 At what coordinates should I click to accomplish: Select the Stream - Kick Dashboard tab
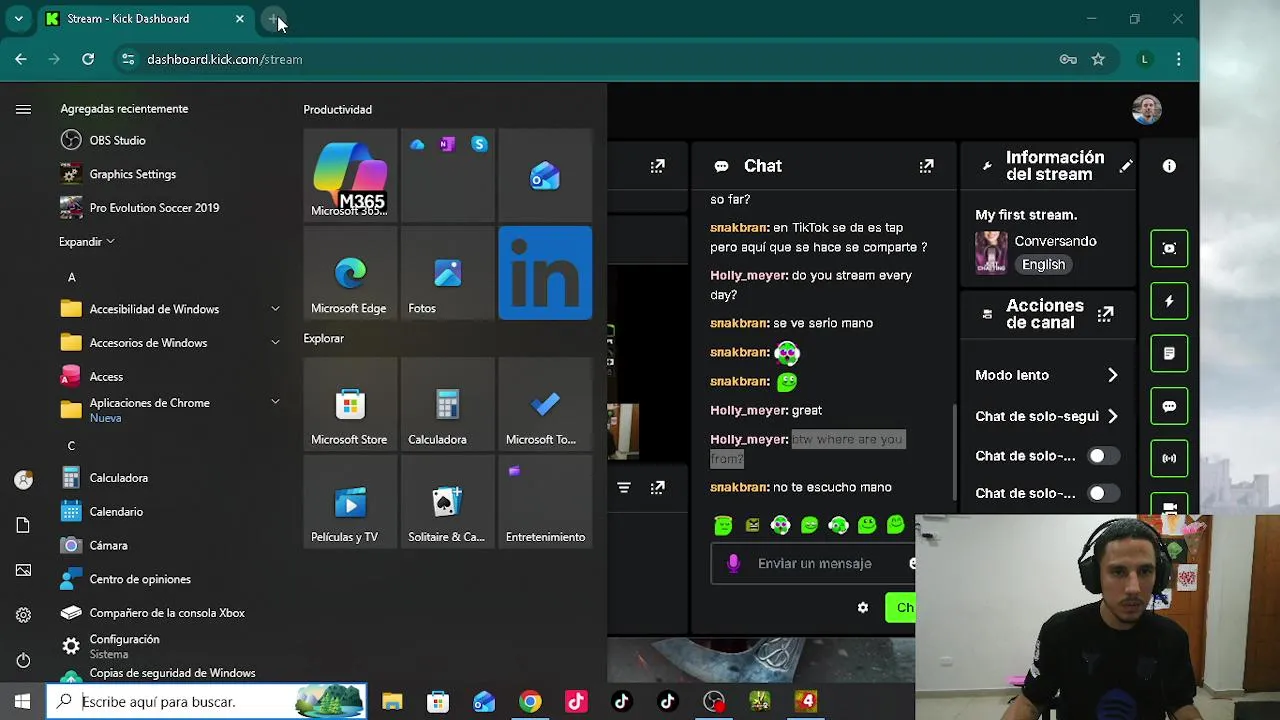[x=148, y=18]
